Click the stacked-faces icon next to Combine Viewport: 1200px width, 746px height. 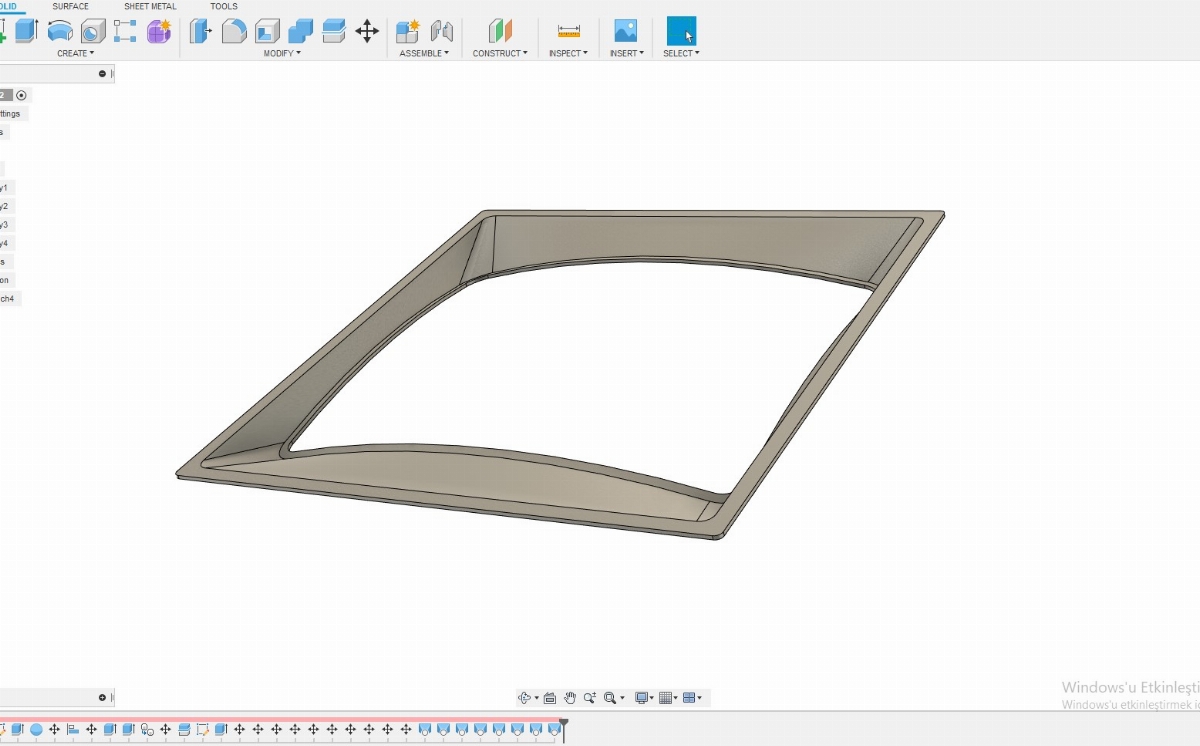click(334, 31)
